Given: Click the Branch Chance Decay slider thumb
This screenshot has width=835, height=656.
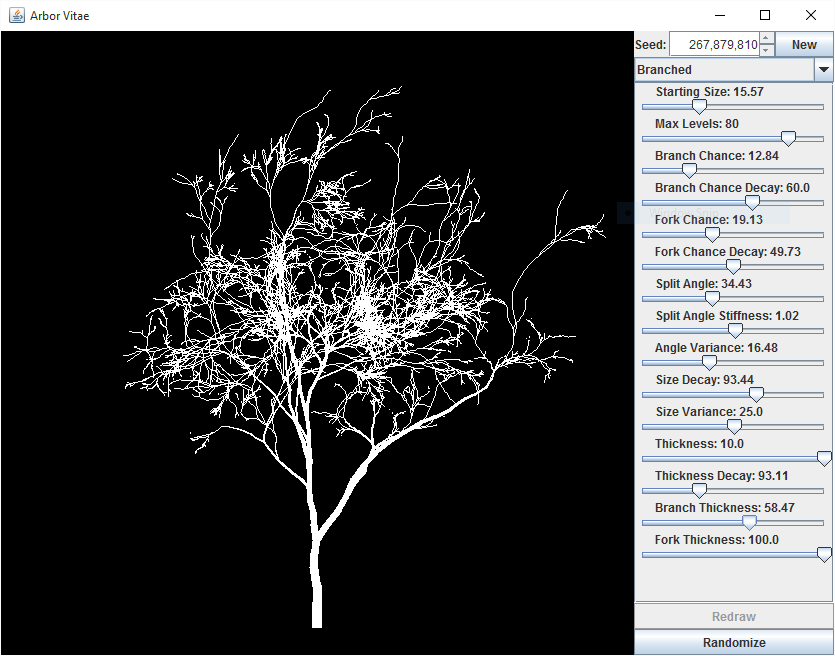Looking at the screenshot, I should tap(753, 202).
